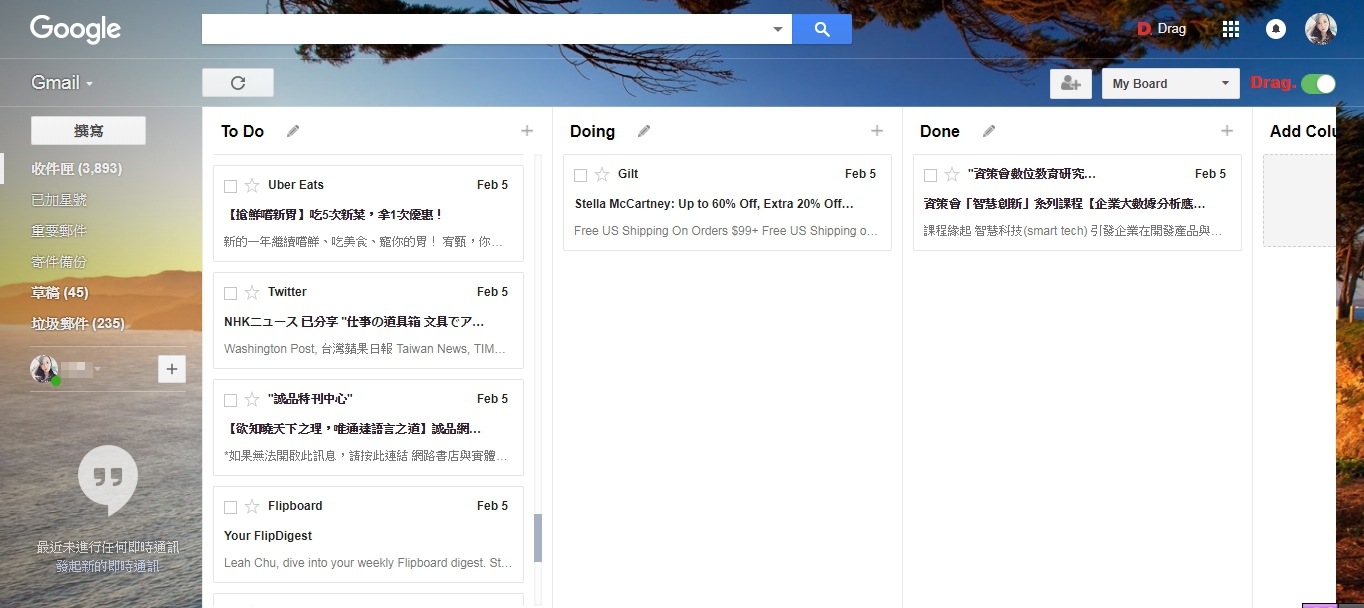Click the add-person share board button
The width and height of the screenshot is (1364, 608).
click(x=1071, y=84)
